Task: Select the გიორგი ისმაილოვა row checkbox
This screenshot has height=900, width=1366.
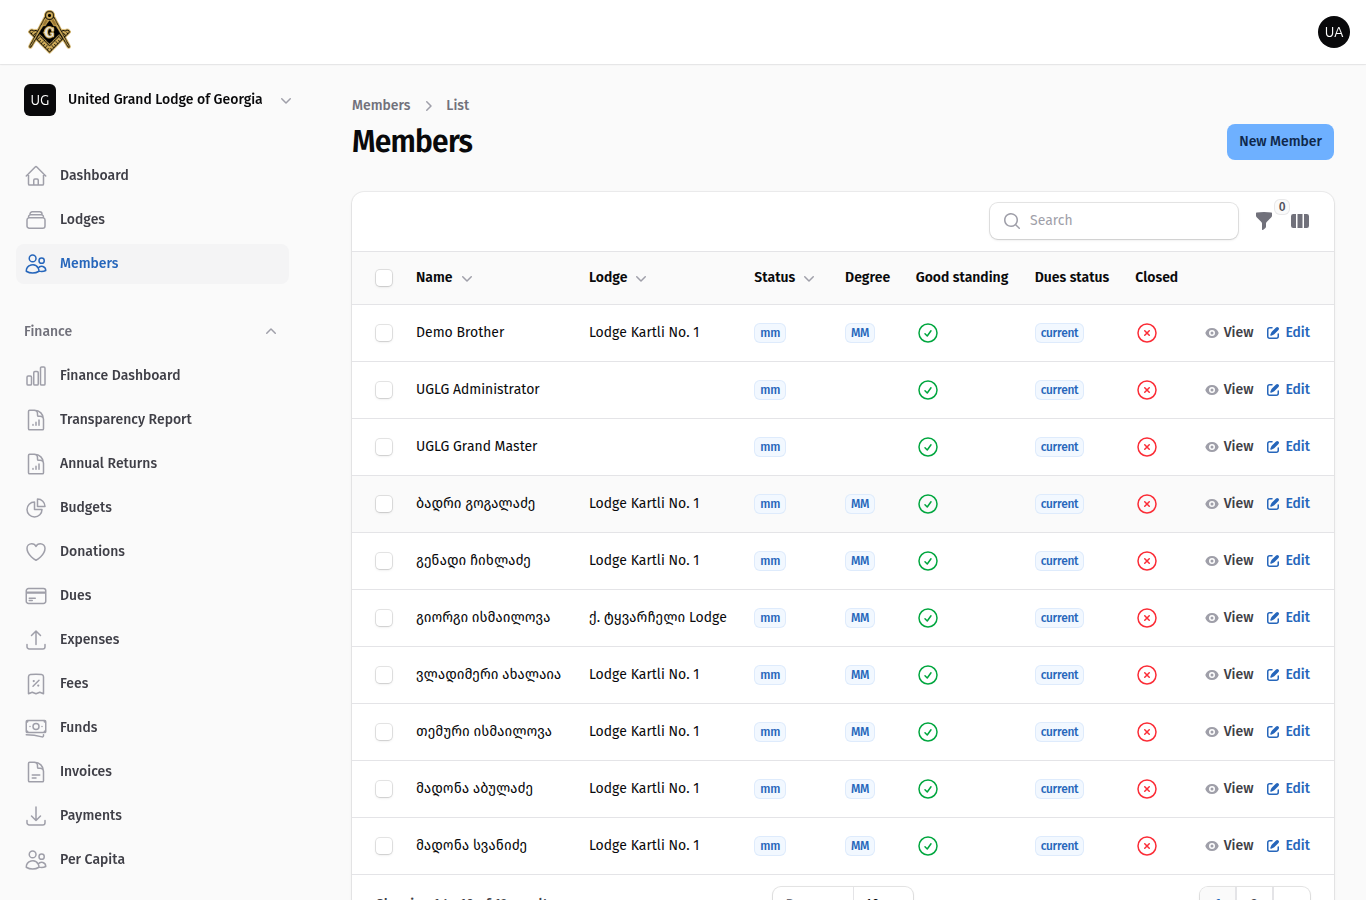Action: coord(384,618)
